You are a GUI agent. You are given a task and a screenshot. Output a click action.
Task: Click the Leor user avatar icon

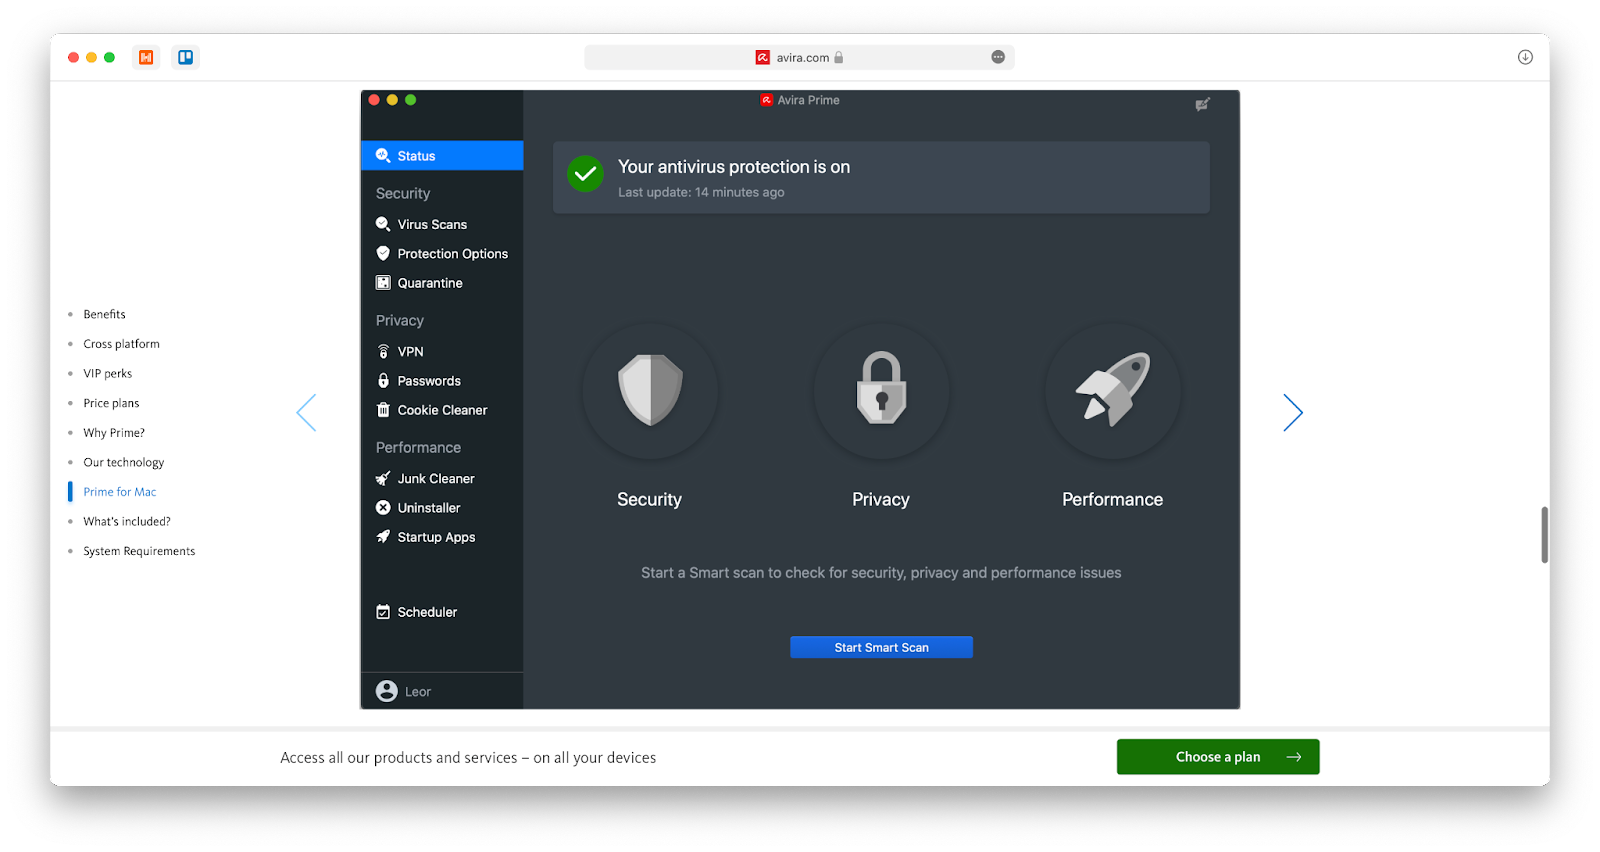387,691
